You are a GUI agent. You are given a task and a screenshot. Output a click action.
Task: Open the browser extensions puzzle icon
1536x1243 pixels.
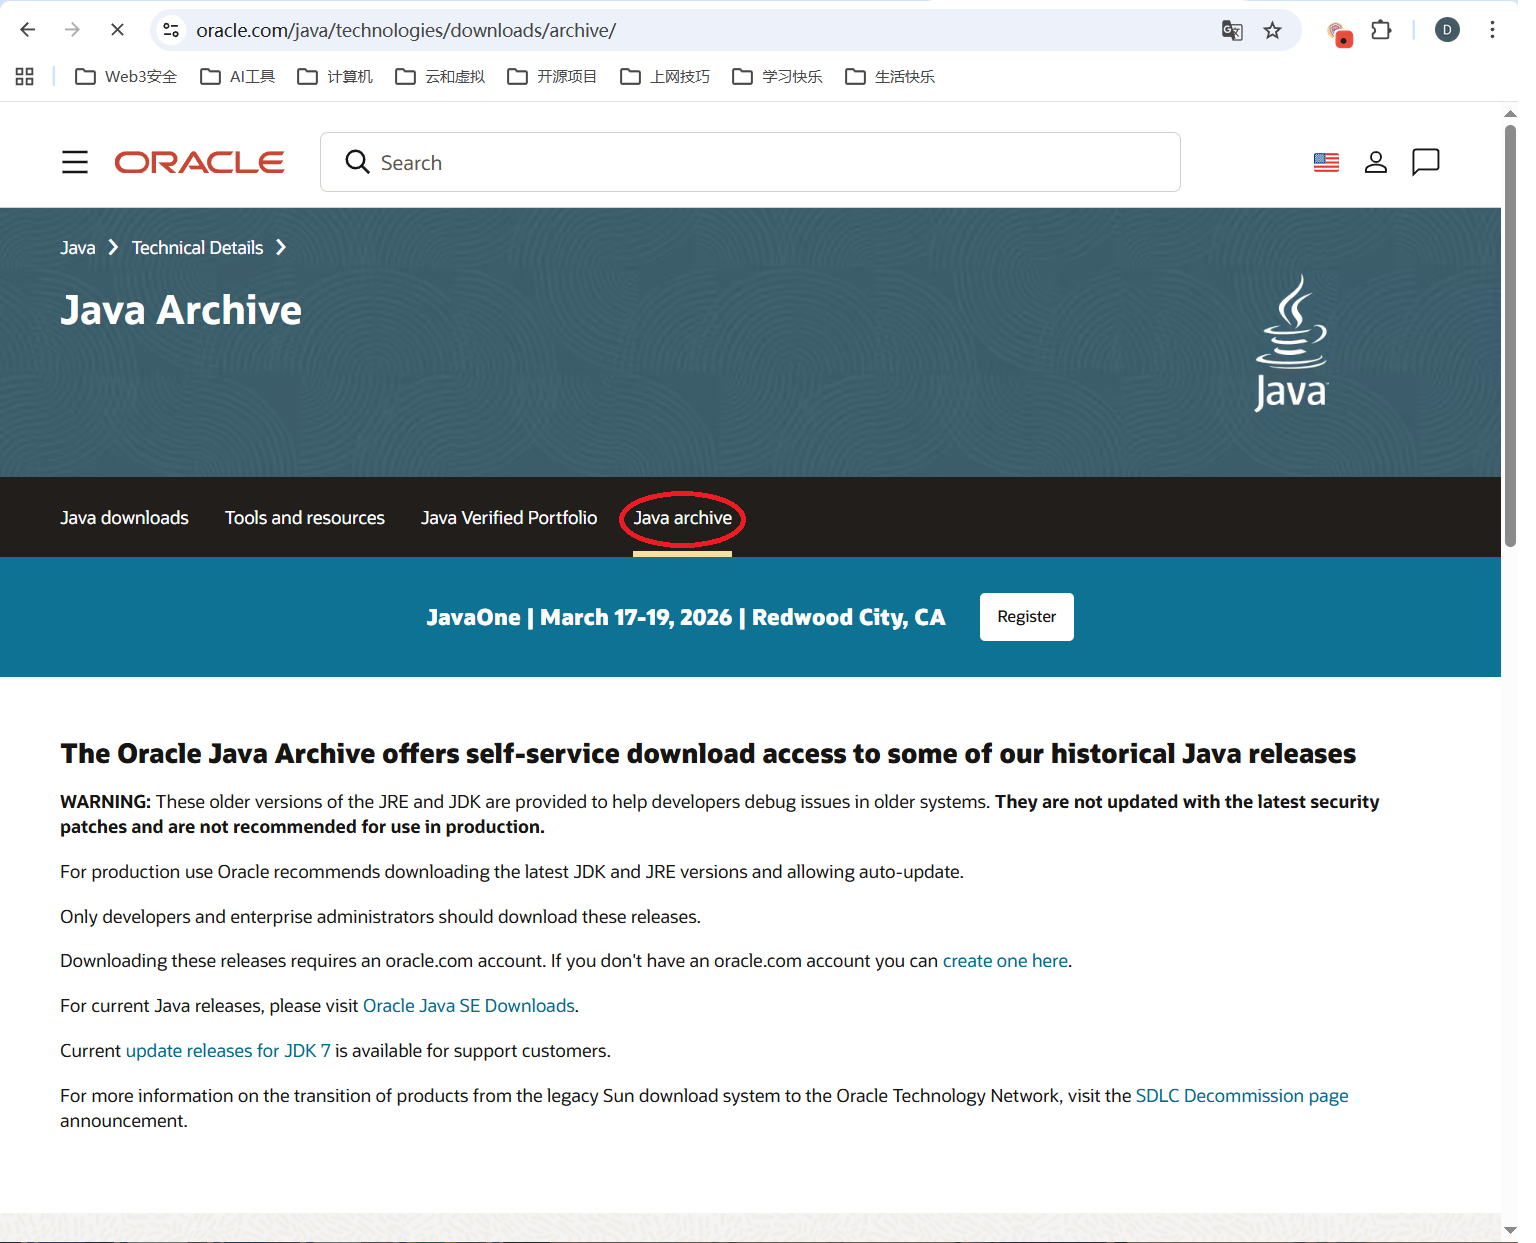coord(1381,30)
